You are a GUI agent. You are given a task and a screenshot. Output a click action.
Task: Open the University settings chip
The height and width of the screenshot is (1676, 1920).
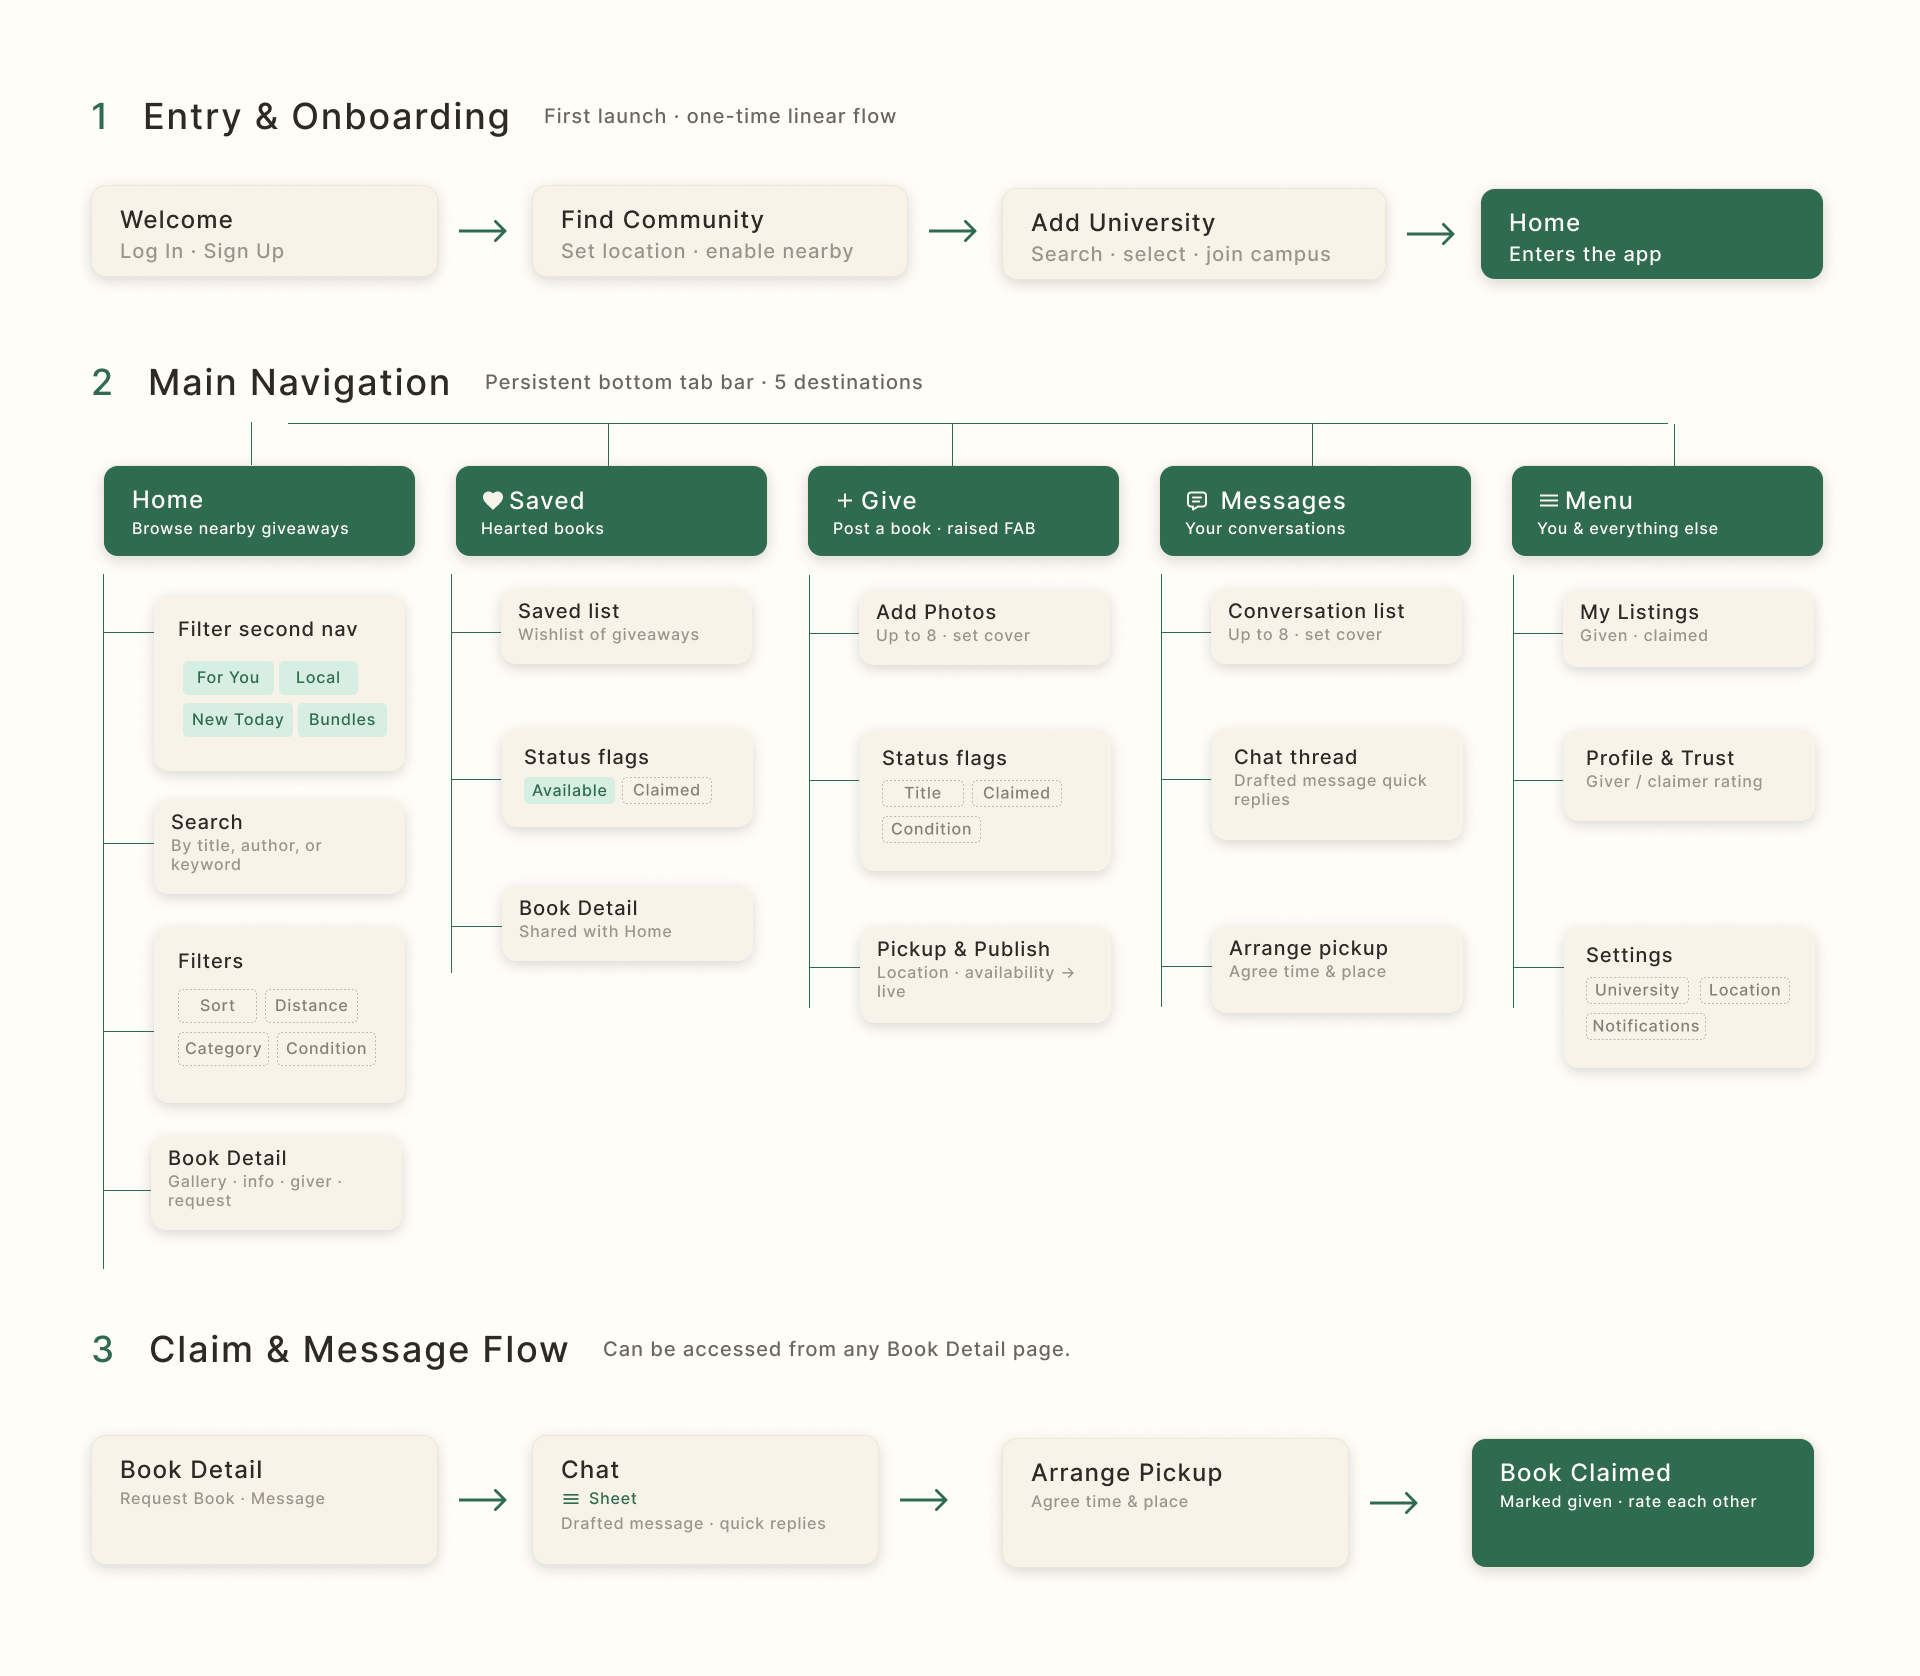pos(1637,990)
